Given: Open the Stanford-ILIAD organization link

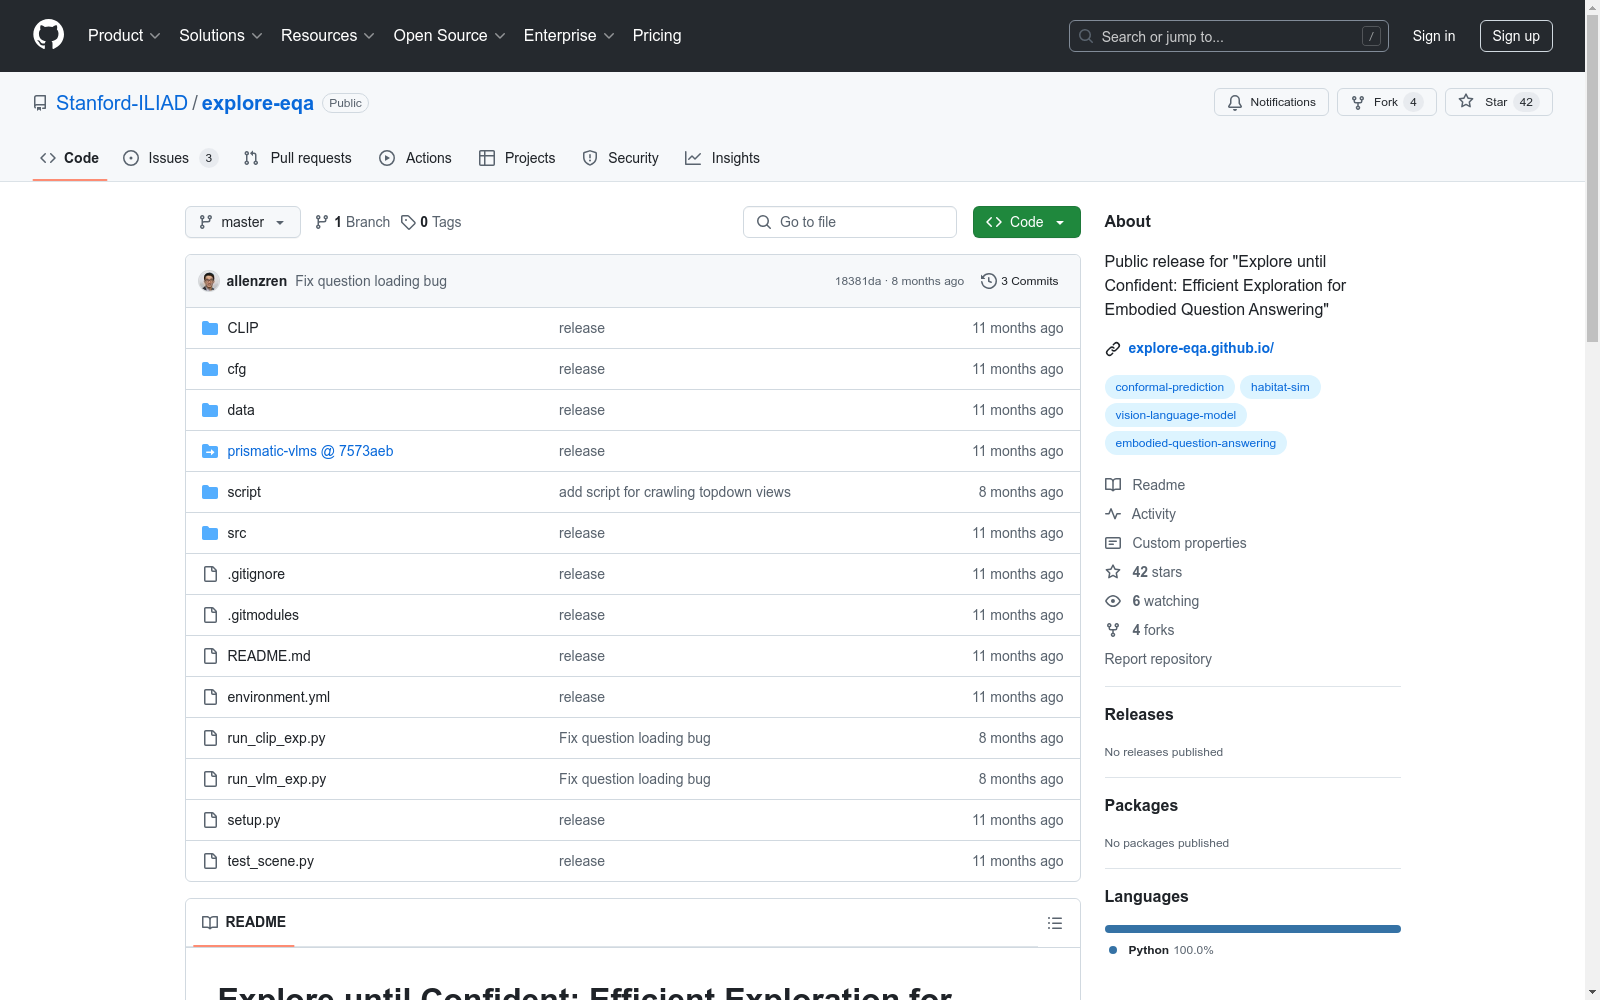Looking at the screenshot, I should point(122,103).
